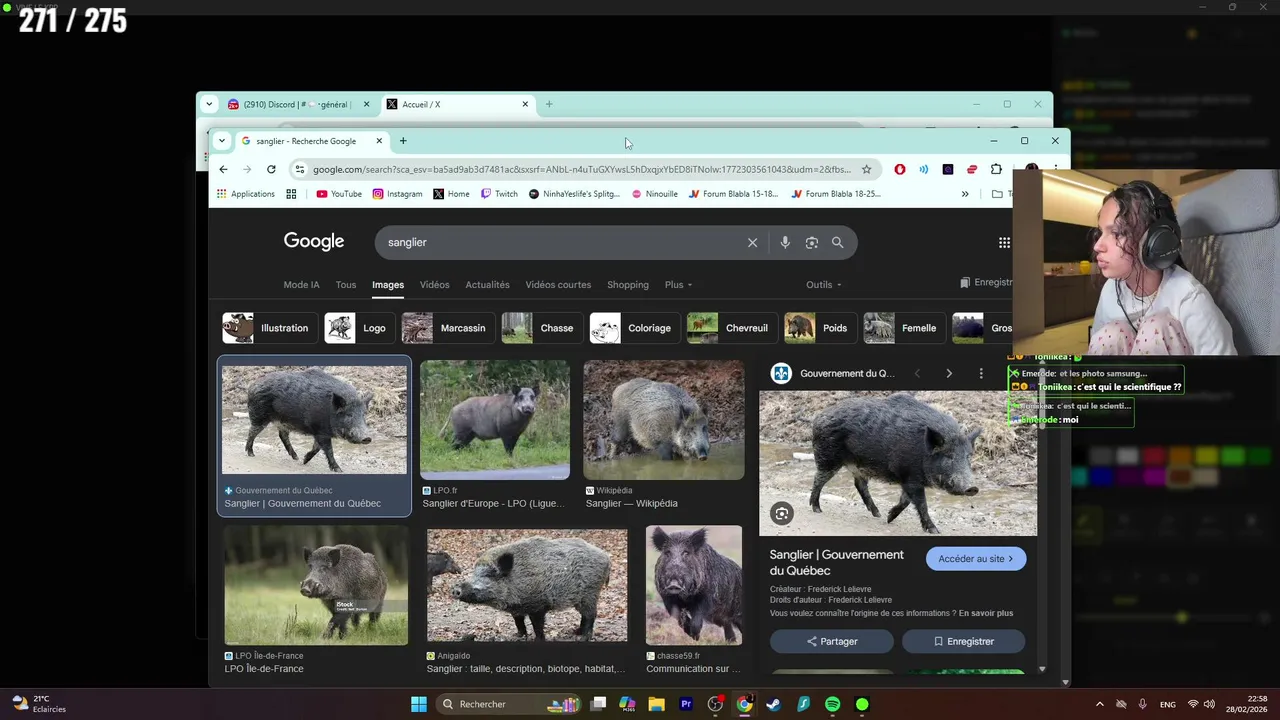Switch to the Vidéos courtes tab
Image resolution: width=1280 pixels, height=720 pixels.
(558, 285)
